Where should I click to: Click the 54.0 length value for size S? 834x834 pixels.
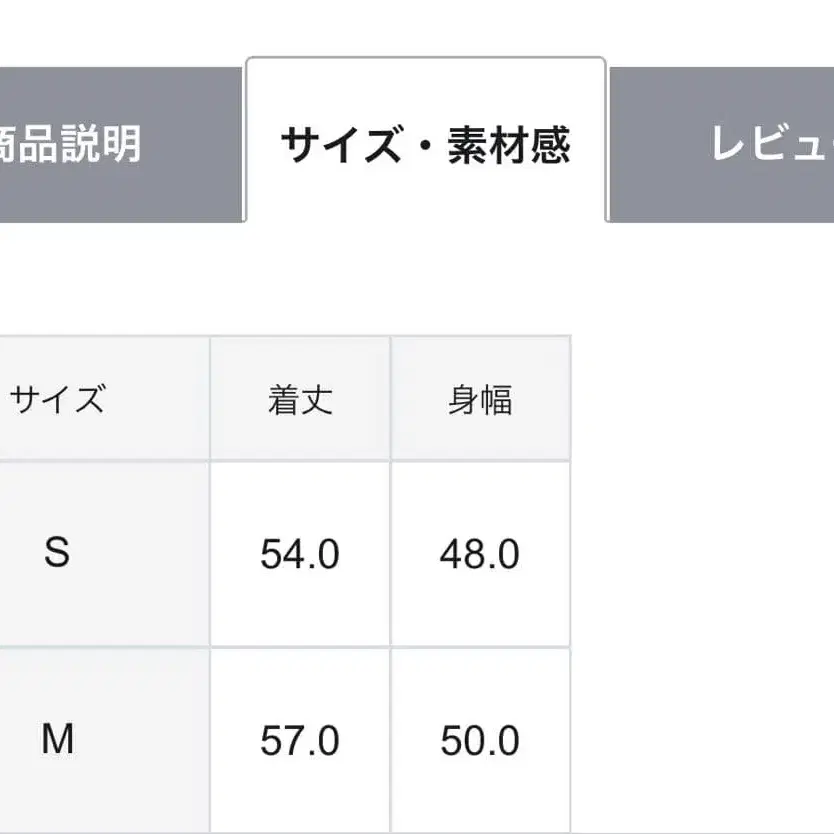[300, 553]
